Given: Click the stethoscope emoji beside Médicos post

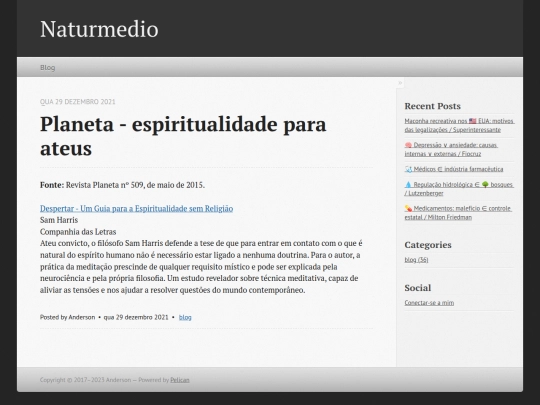Looking at the screenshot, I should click(x=408, y=169).
